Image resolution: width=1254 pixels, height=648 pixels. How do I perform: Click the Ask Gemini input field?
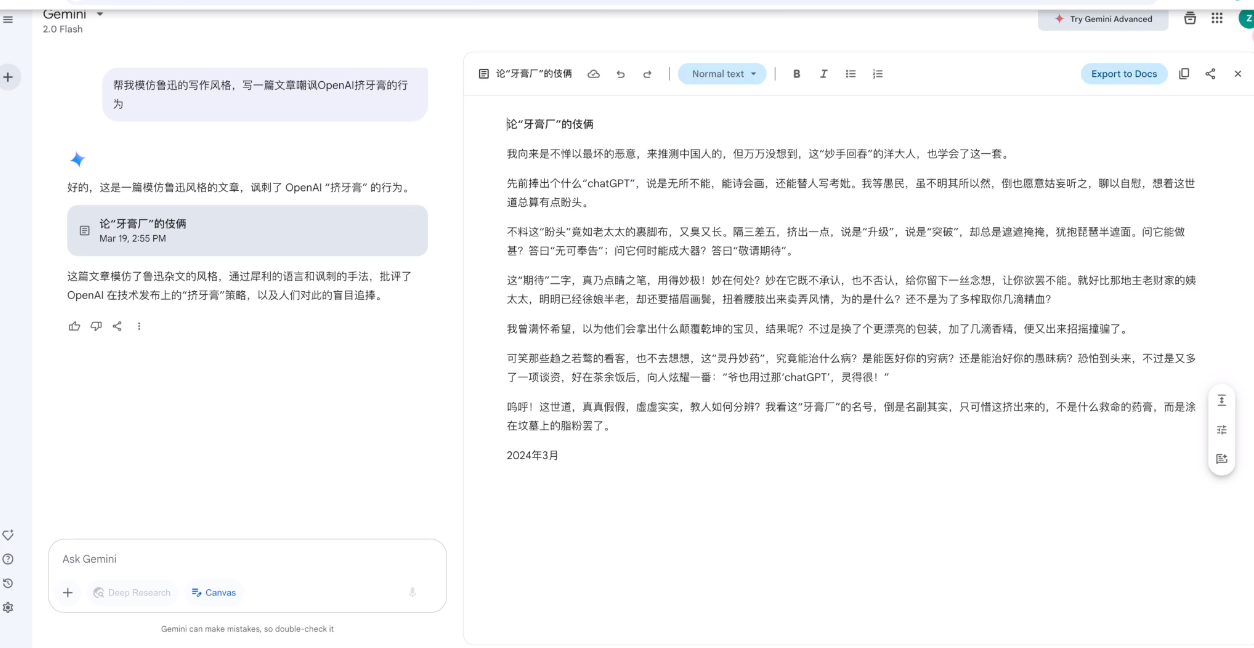point(247,559)
